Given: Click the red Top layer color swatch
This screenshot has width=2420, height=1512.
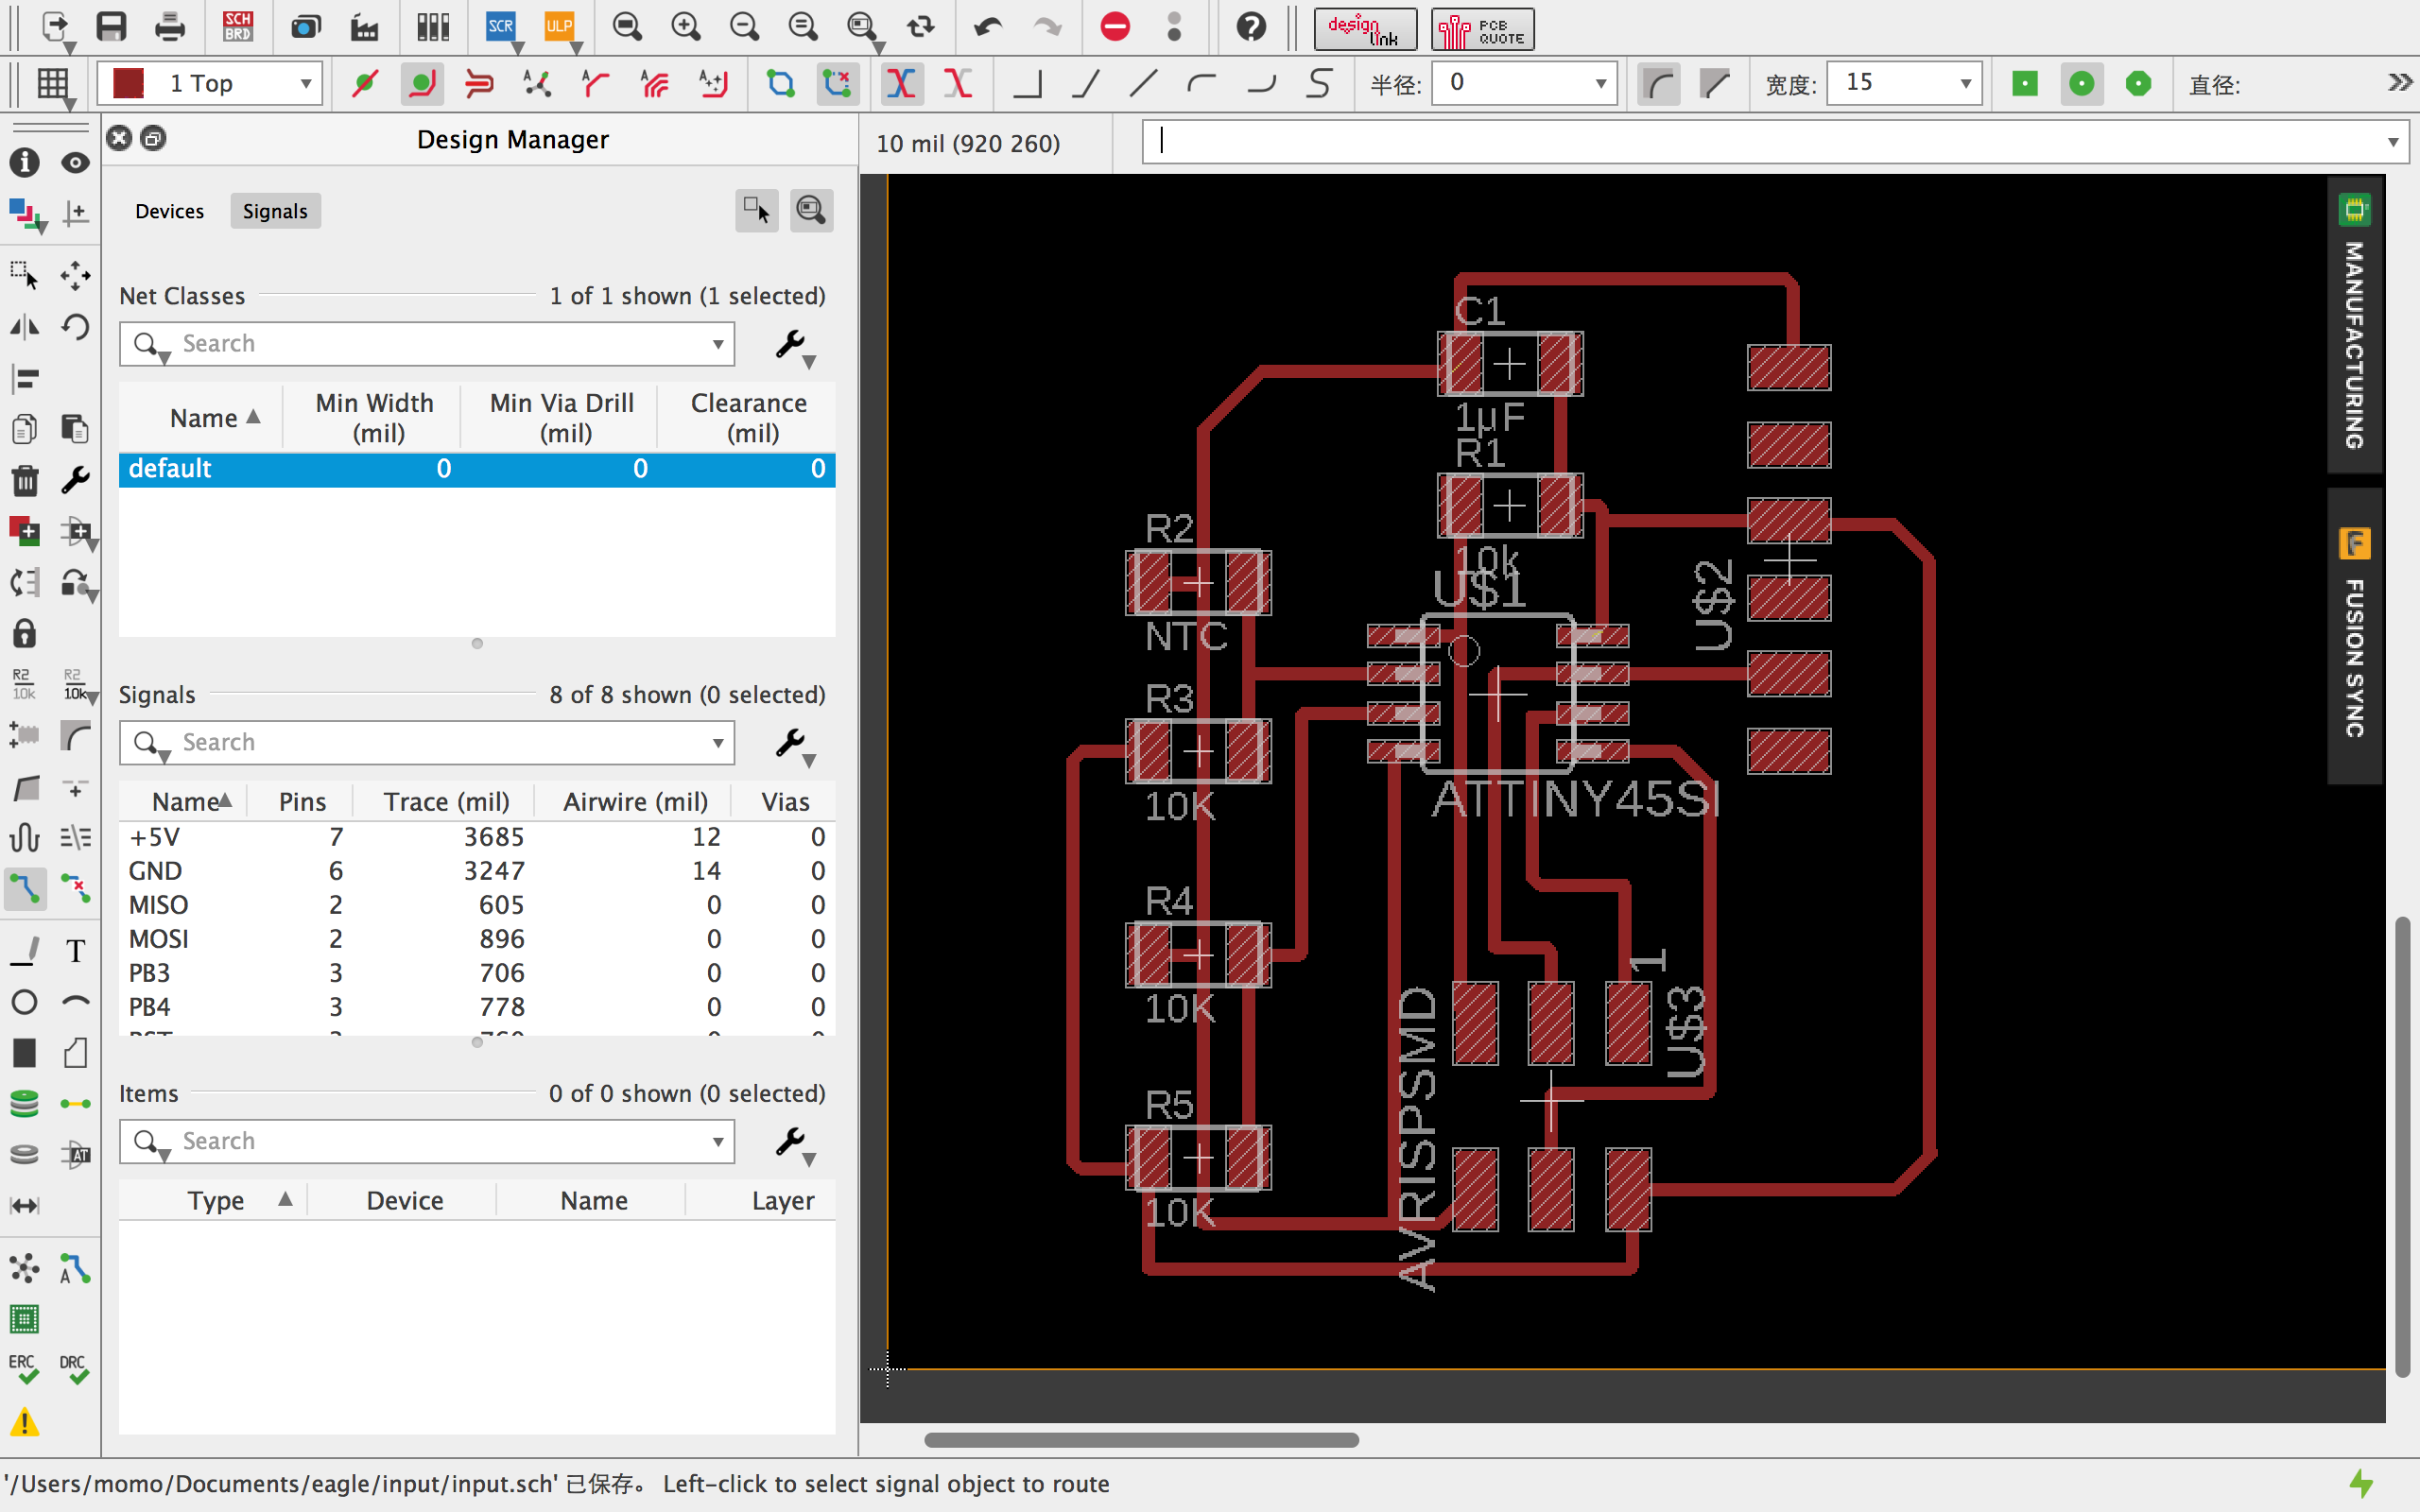Looking at the screenshot, I should [129, 83].
